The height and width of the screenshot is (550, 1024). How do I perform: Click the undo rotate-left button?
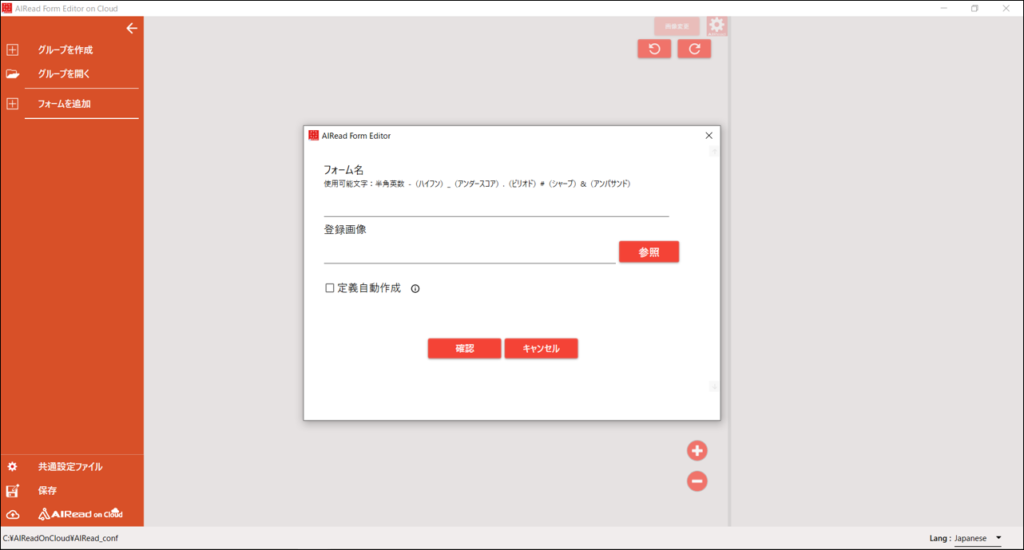[x=654, y=49]
